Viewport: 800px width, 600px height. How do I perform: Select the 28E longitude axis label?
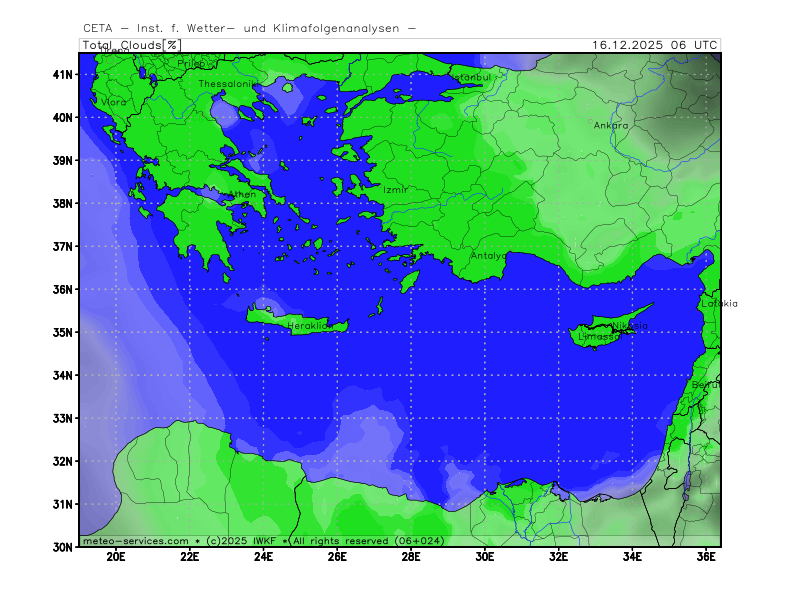411,557
